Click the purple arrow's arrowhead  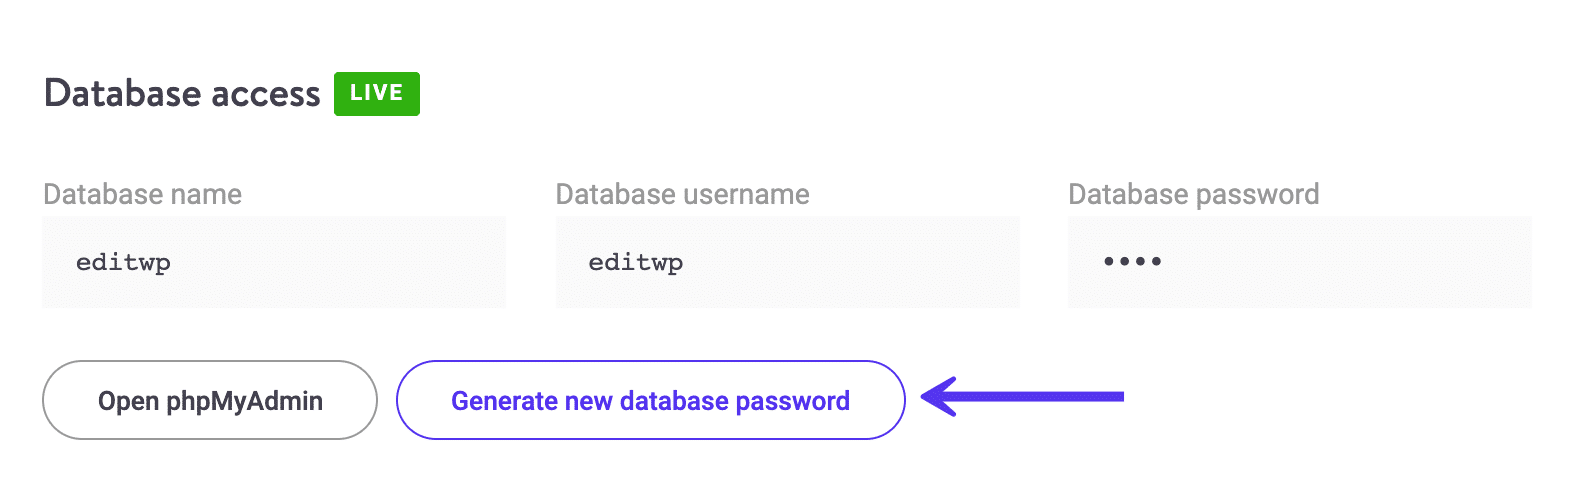tap(938, 397)
